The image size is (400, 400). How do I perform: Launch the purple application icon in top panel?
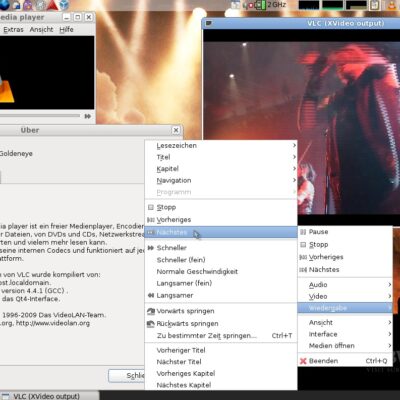pyautogui.click(x=28, y=5)
